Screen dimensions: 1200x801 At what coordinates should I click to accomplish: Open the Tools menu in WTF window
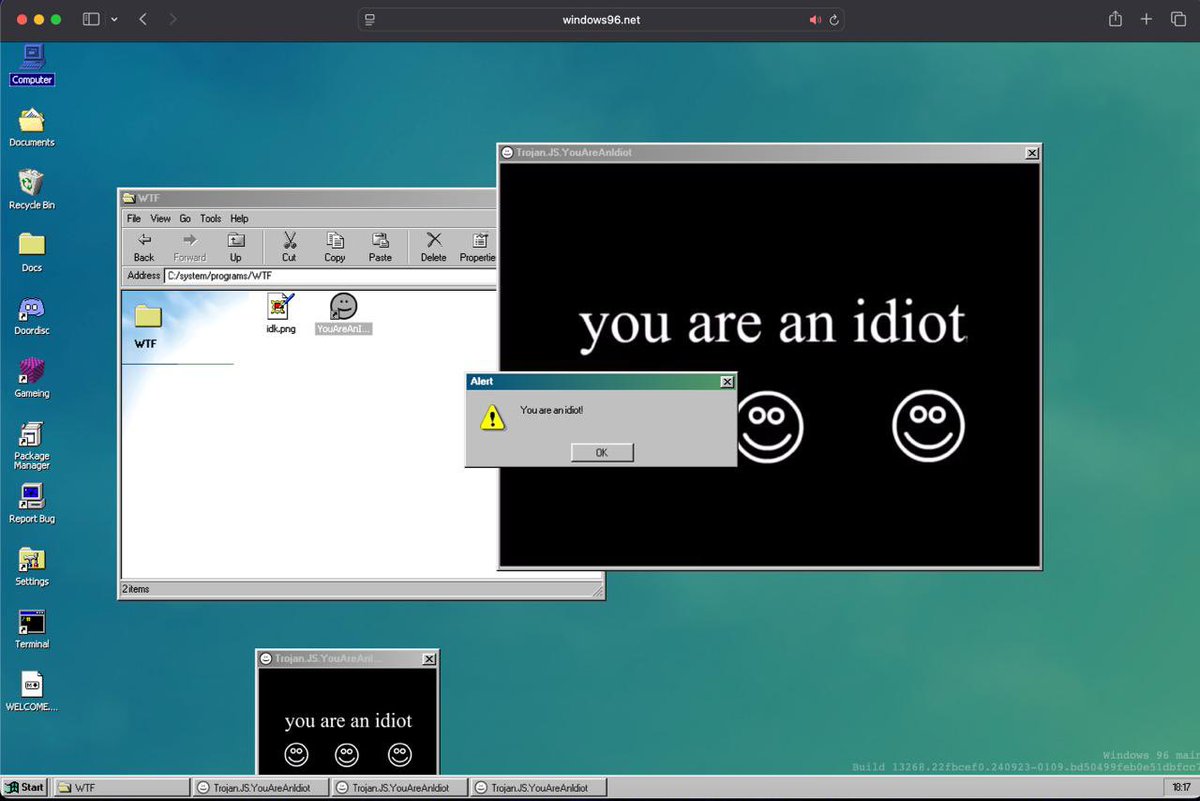click(x=210, y=218)
